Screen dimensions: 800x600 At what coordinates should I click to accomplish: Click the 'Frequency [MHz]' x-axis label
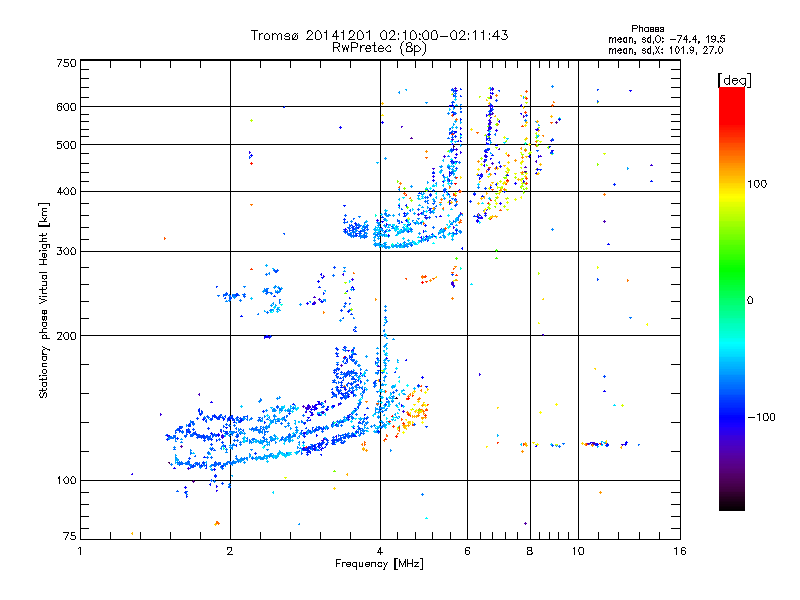tap(379, 564)
